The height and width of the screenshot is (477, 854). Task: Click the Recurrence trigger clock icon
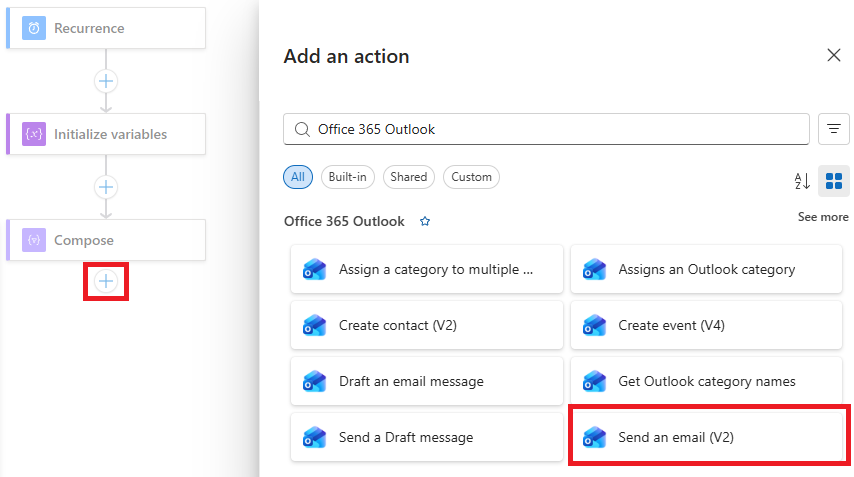coord(34,28)
